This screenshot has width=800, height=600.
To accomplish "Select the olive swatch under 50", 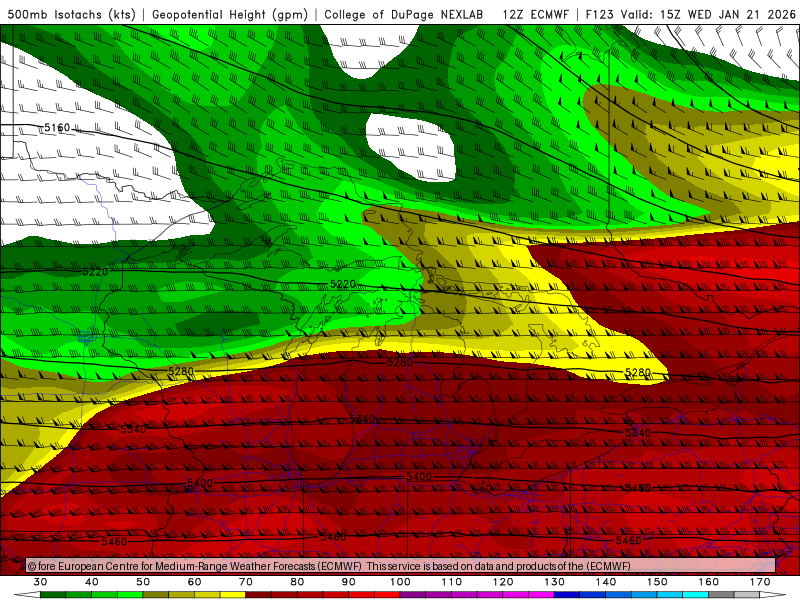I will (156, 595).
